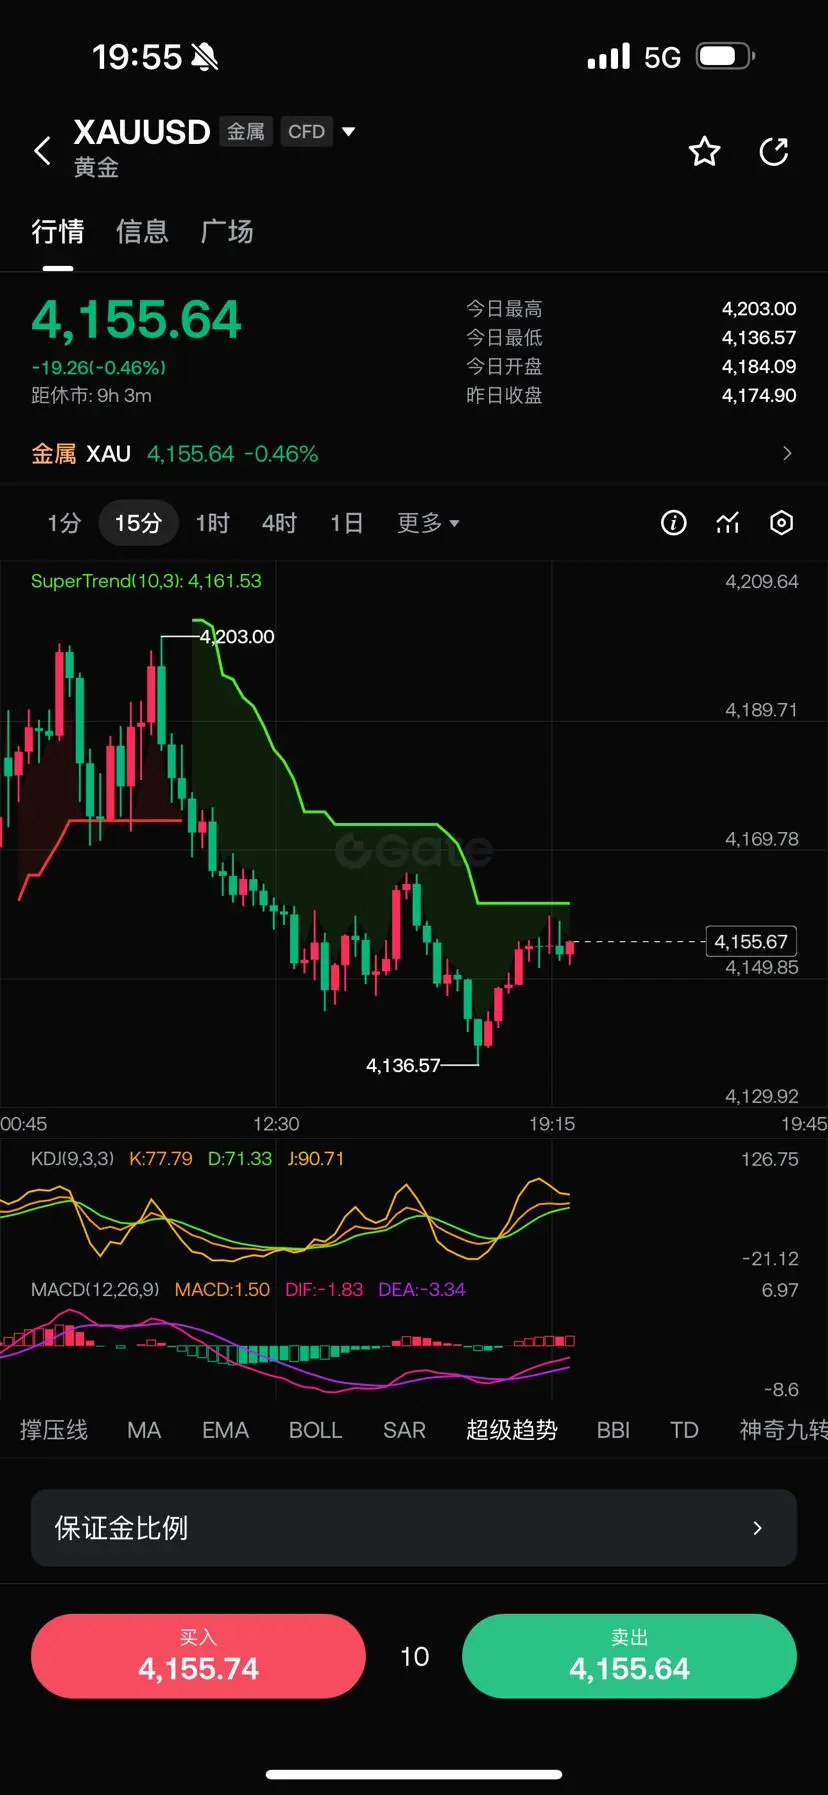Screen dimensions: 828x1795
Task: Tap the 昨日收盘 value 4,174.90
Action: [x=759, y=396]
